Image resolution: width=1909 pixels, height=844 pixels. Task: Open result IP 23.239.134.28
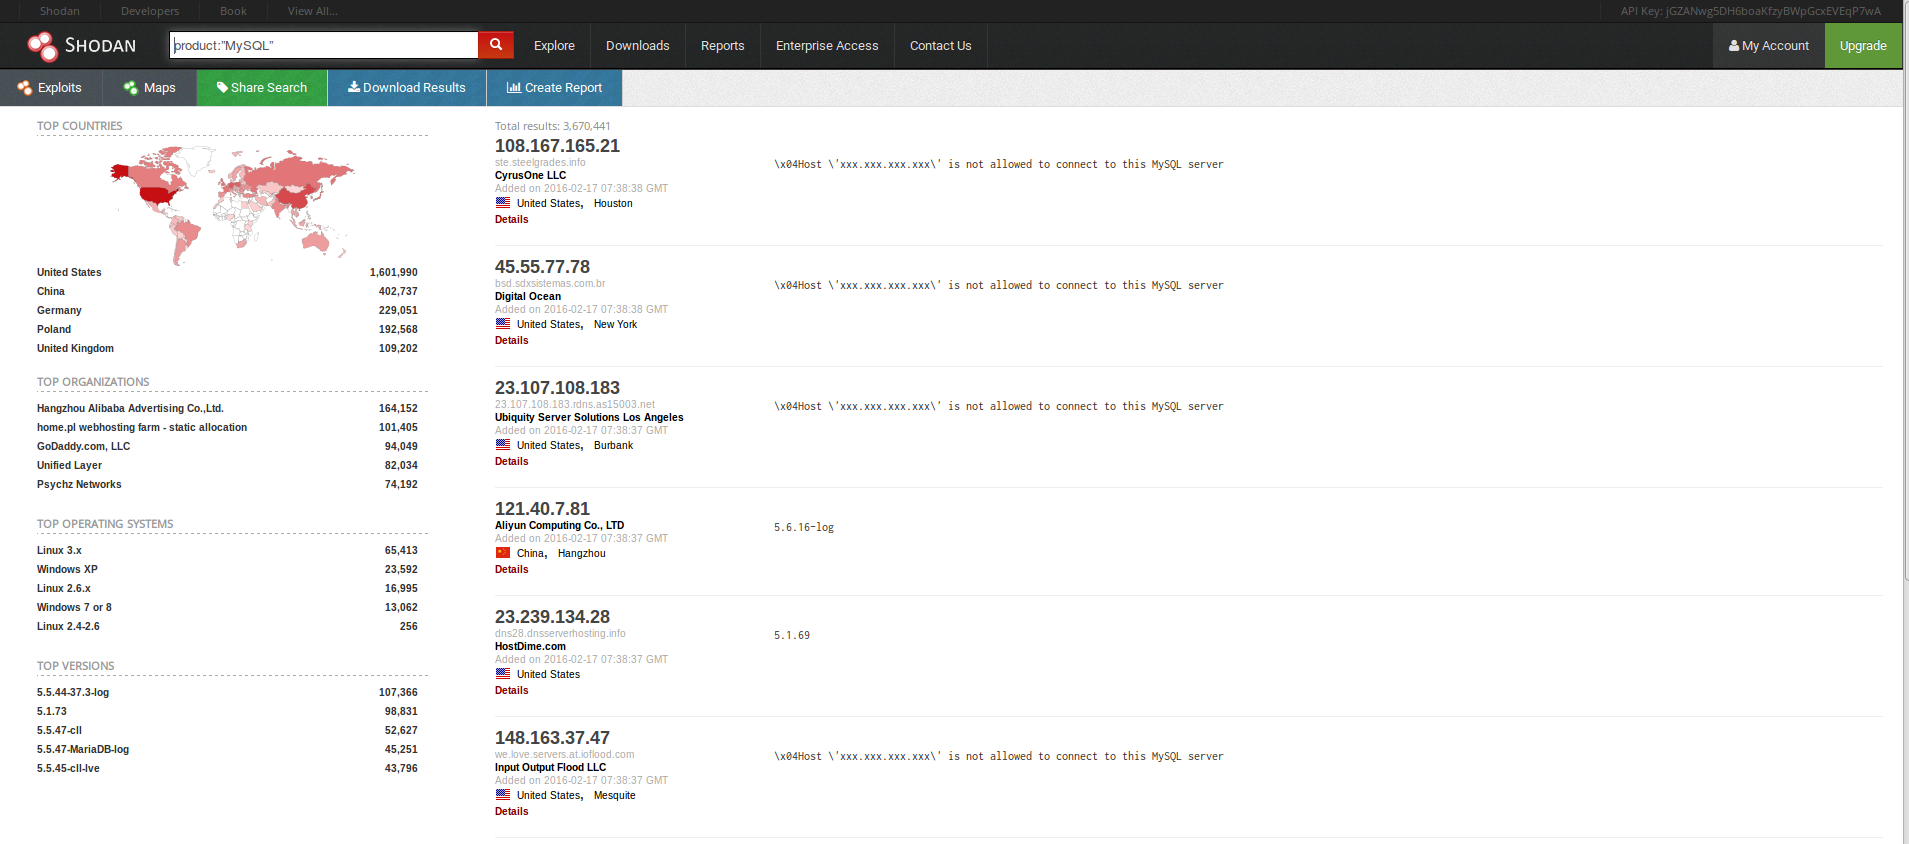552,617
